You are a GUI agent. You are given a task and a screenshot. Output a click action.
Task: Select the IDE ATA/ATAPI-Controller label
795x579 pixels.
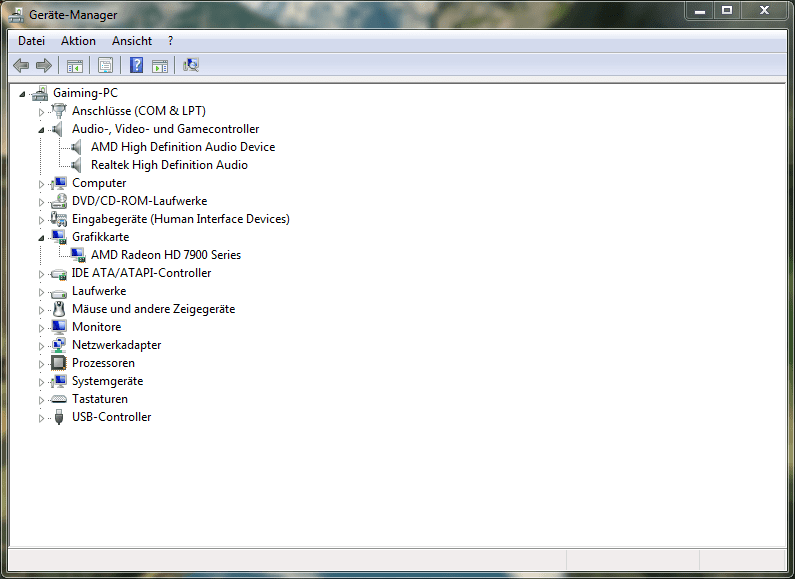tap(141, 273)
